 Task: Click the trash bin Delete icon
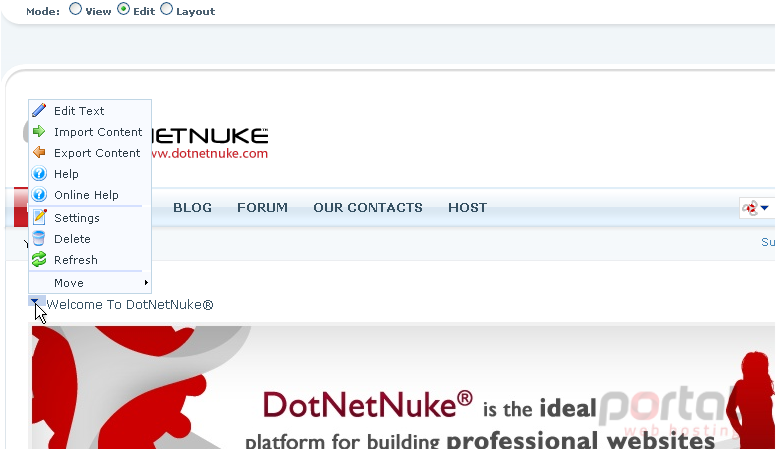tap(39, 239)
